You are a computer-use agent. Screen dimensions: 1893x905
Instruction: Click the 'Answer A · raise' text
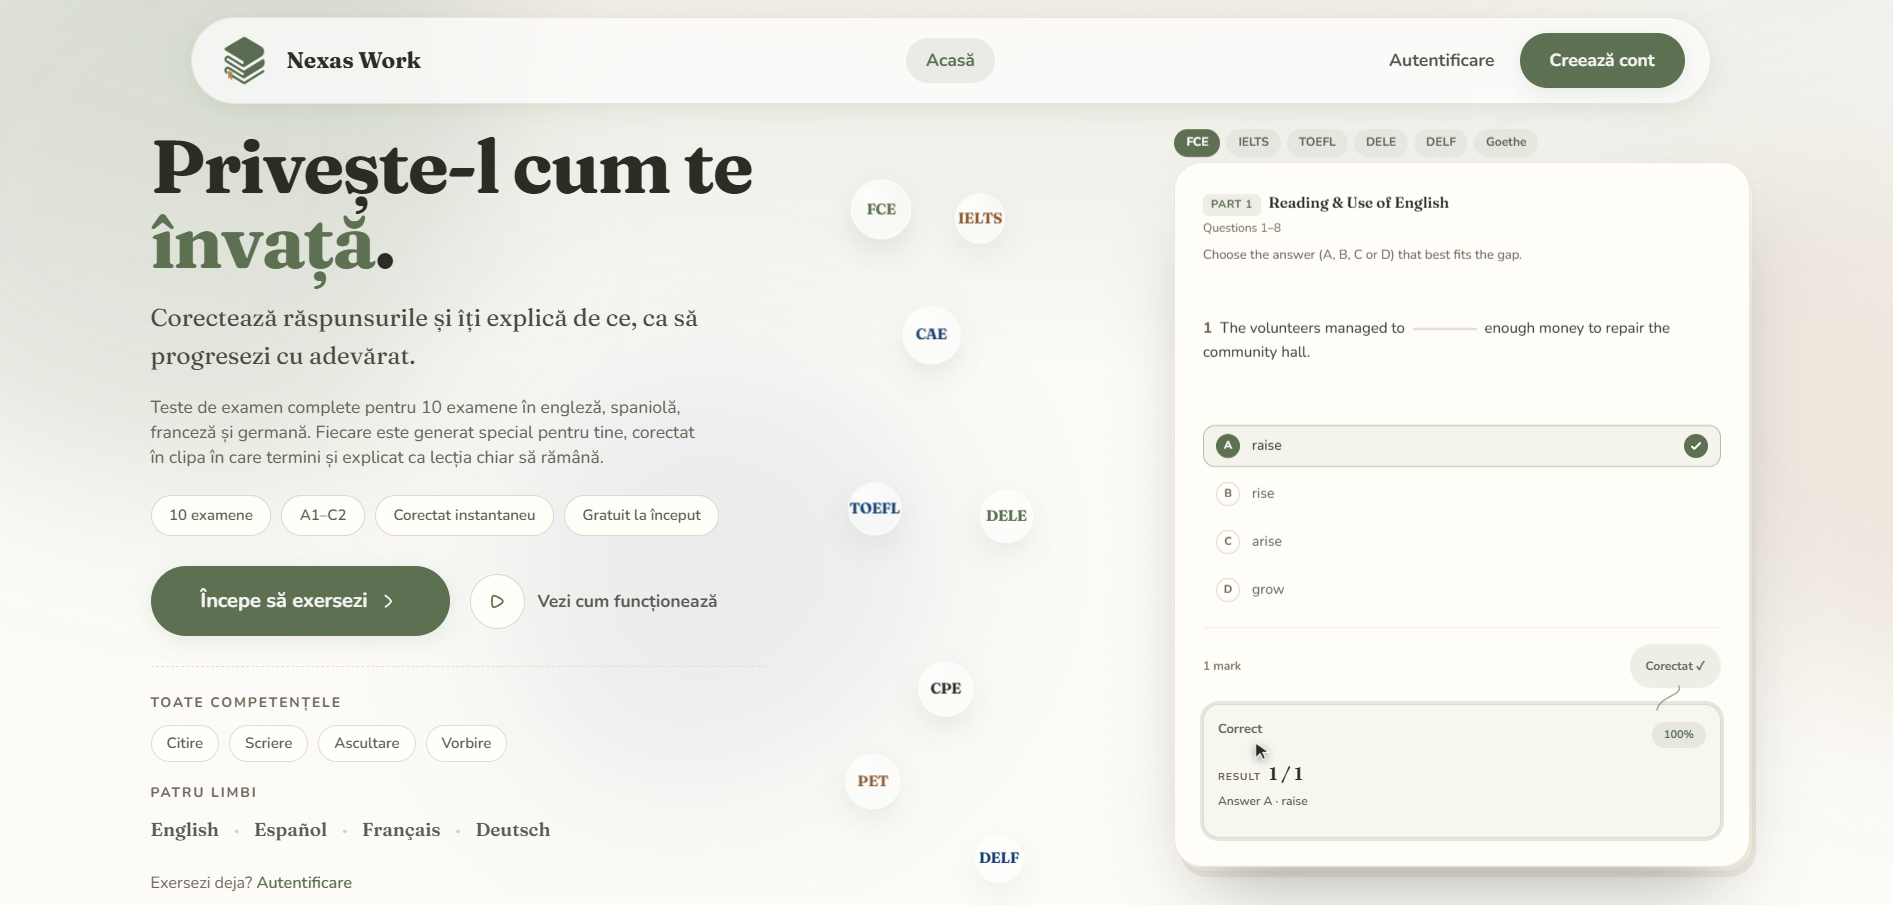click(x=1263, y=801)
